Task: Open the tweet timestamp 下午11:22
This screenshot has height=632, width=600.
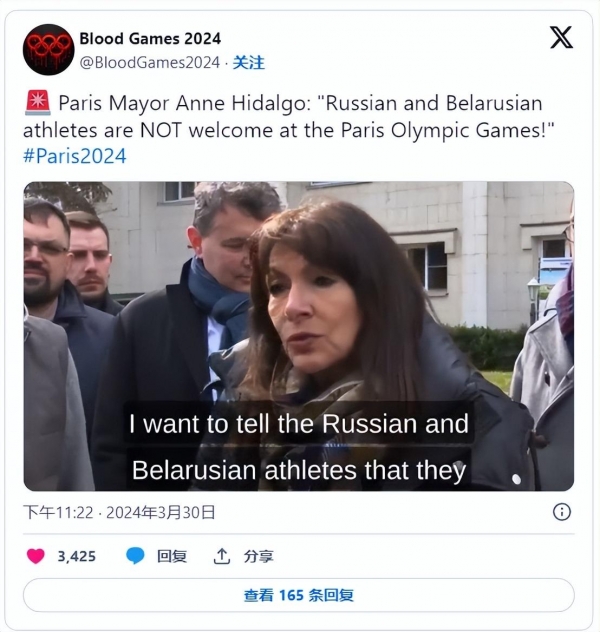Action: (58, 512)
